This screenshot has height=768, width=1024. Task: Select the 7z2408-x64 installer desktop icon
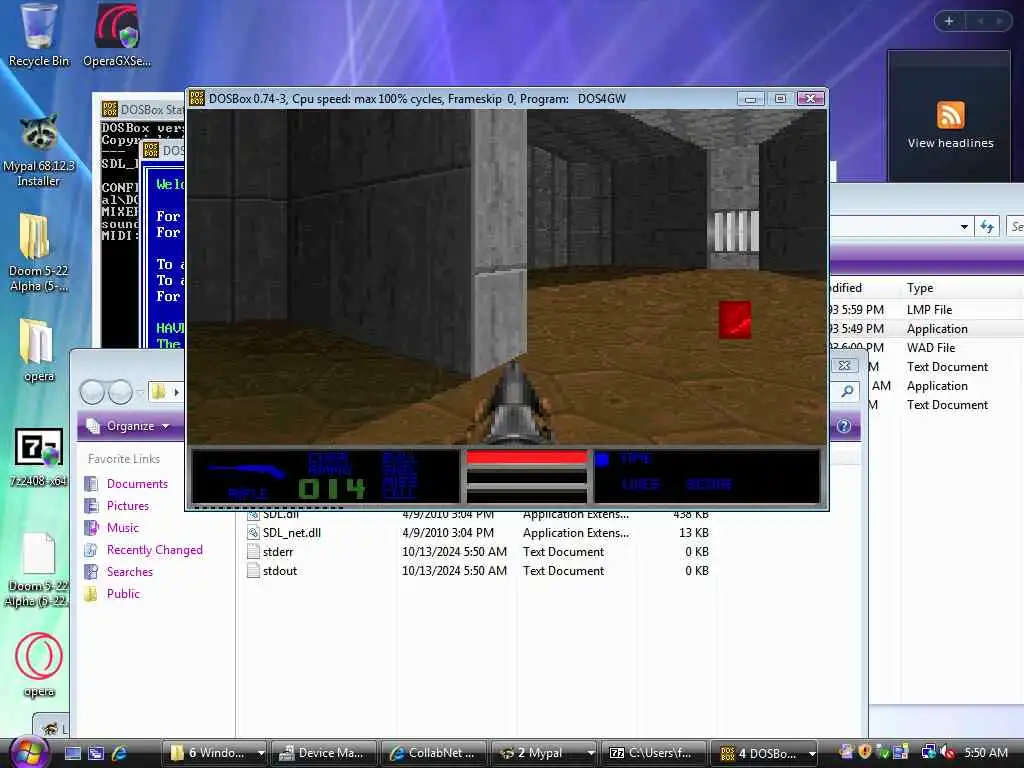click(x=39, y=457)
